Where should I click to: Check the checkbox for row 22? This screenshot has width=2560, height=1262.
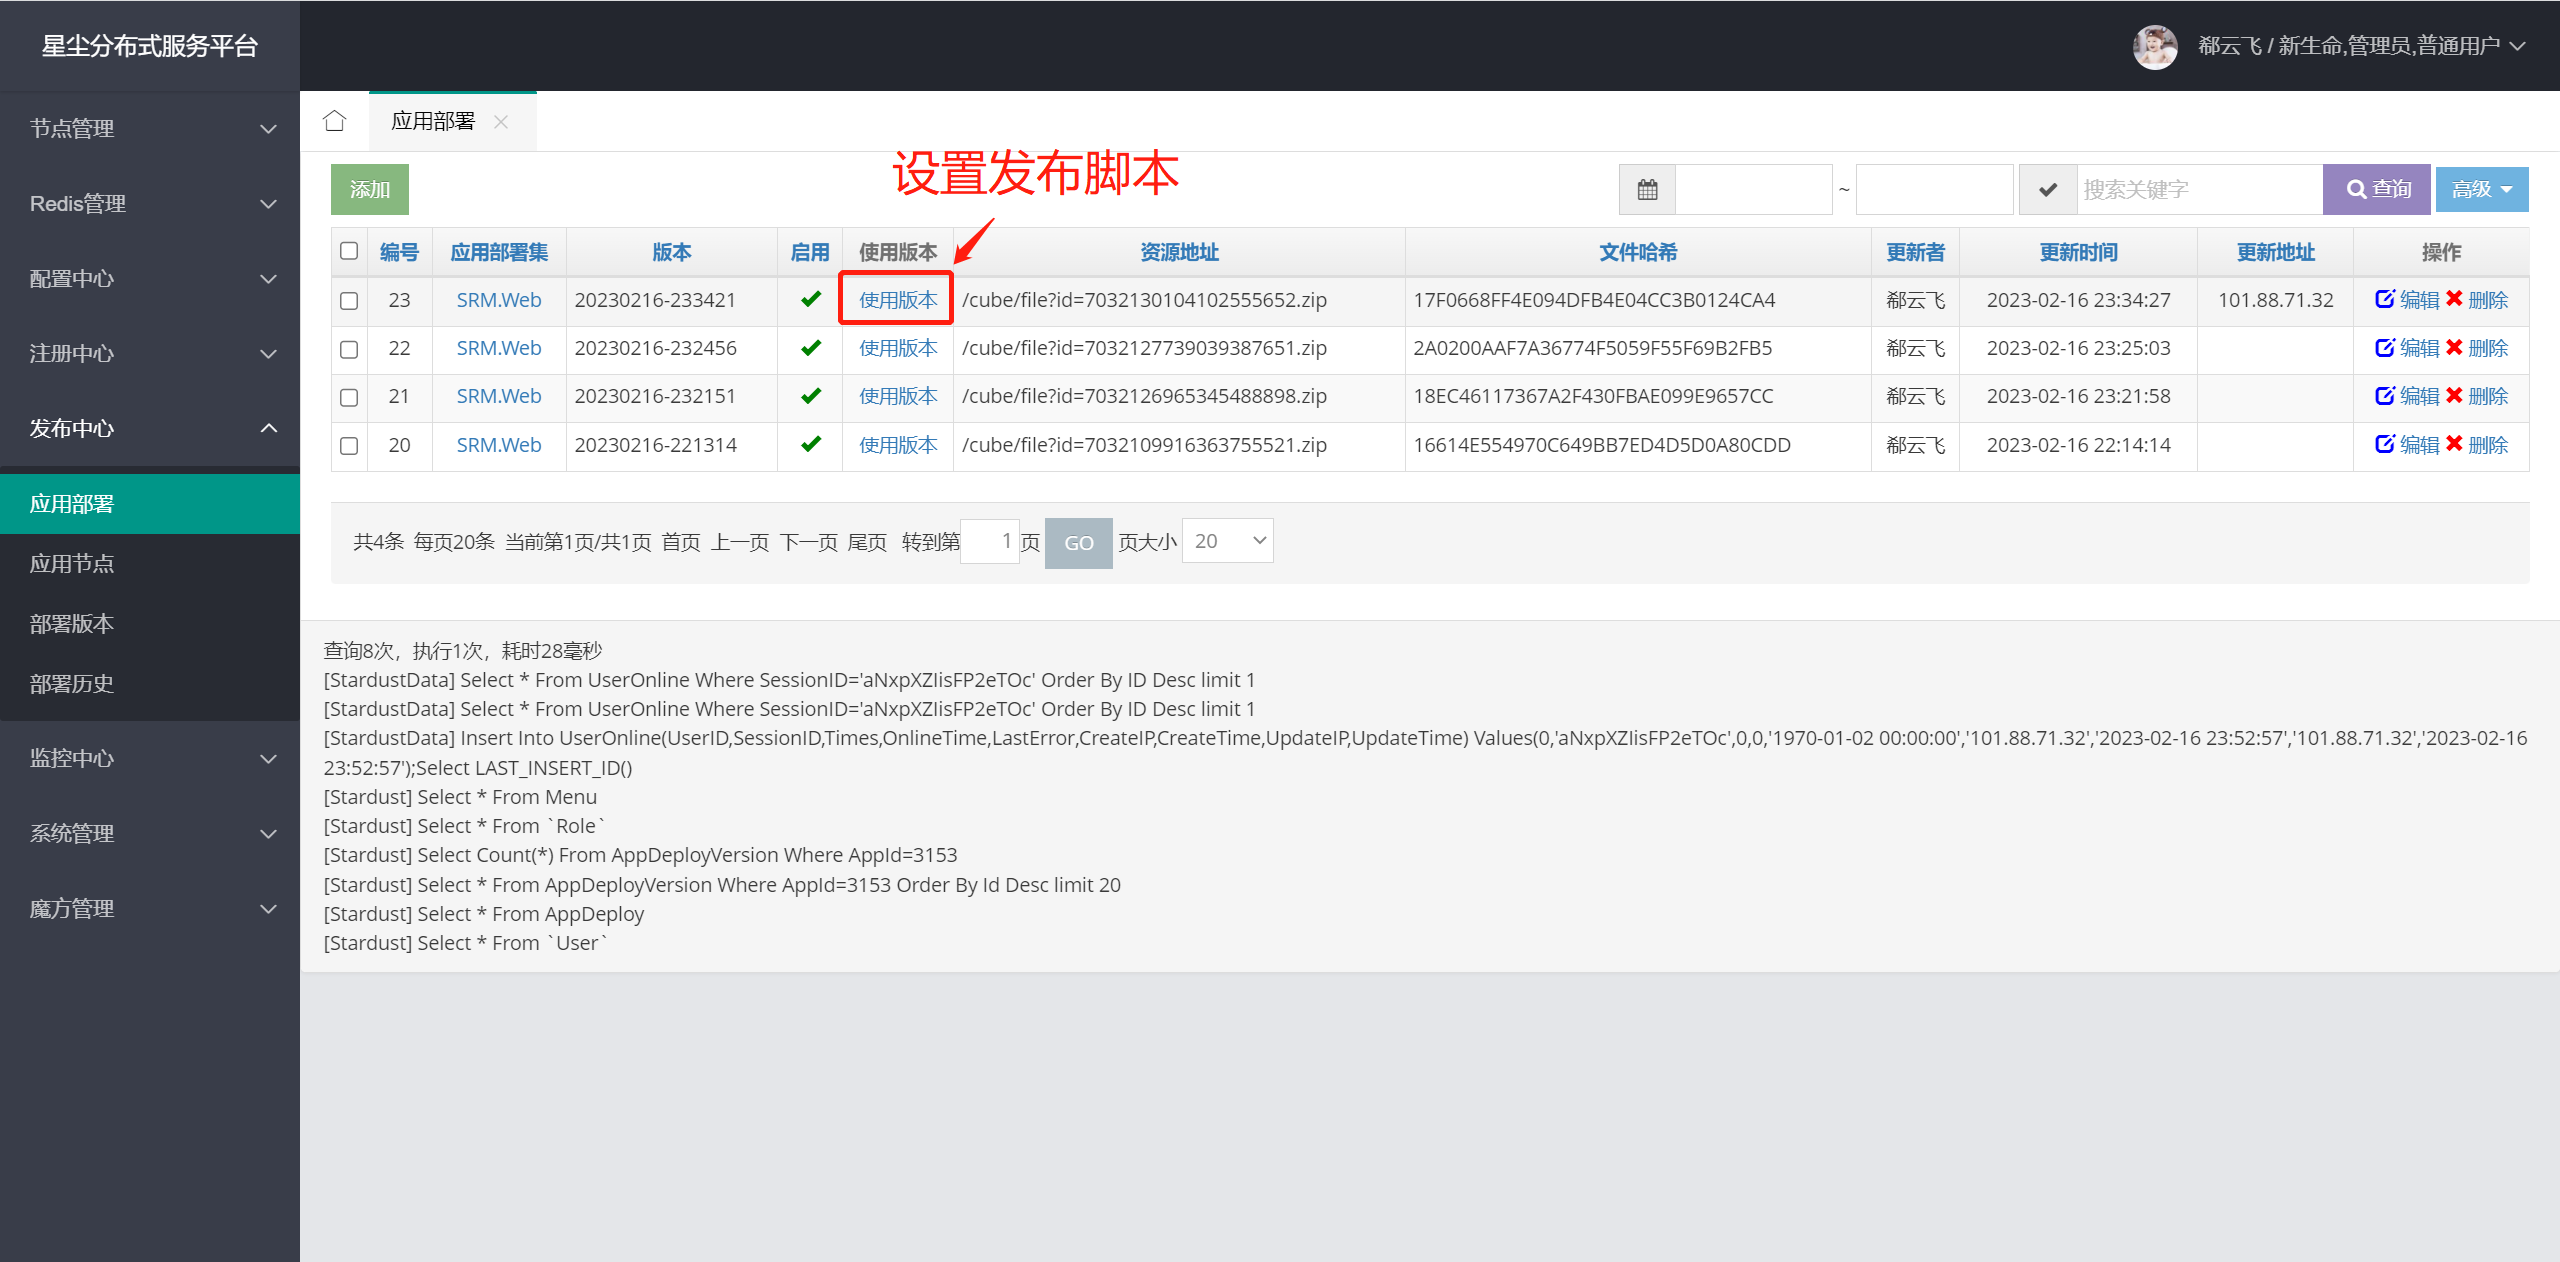[349, 349]
